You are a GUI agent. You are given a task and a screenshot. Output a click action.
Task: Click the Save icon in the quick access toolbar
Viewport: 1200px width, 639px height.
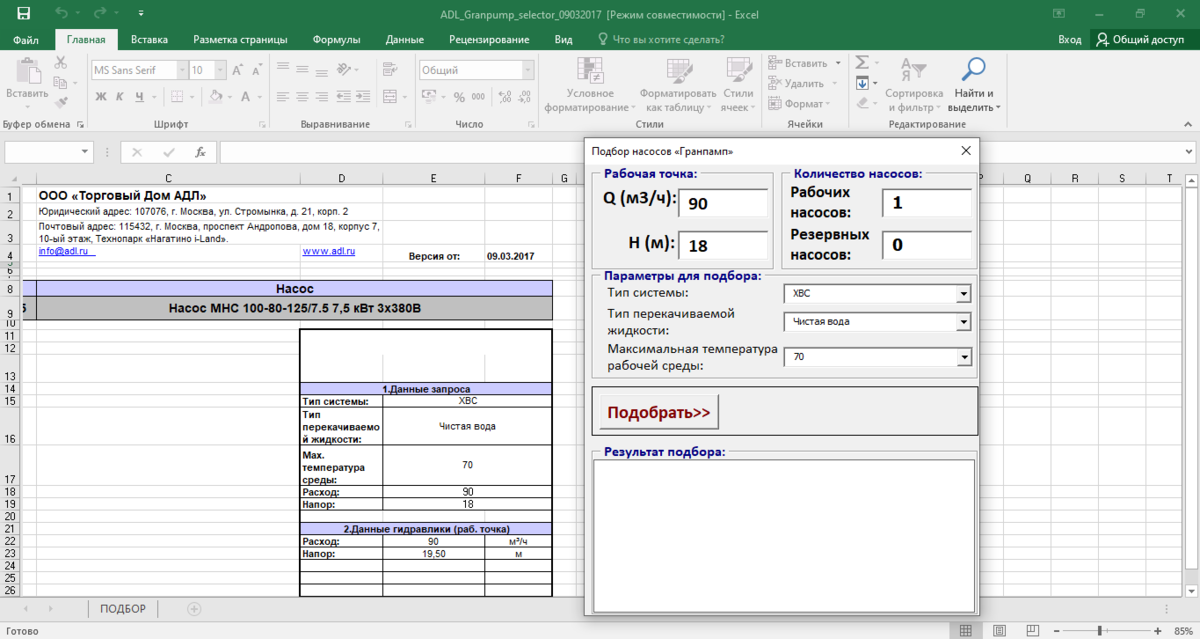coord(23,14)
